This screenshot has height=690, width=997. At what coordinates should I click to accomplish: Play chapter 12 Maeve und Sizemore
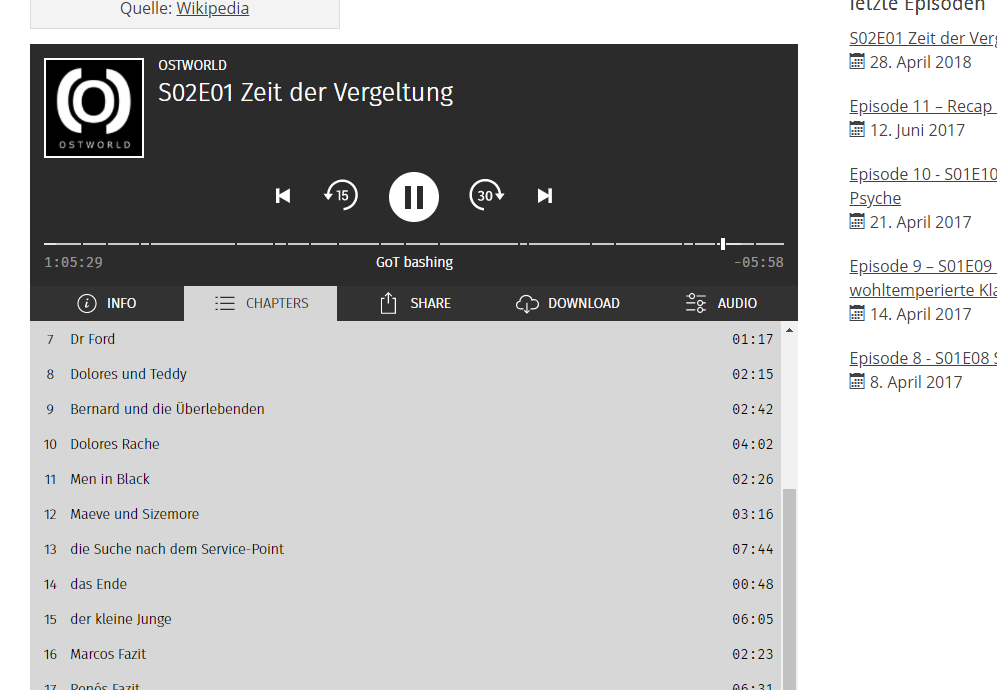point(406,514)
